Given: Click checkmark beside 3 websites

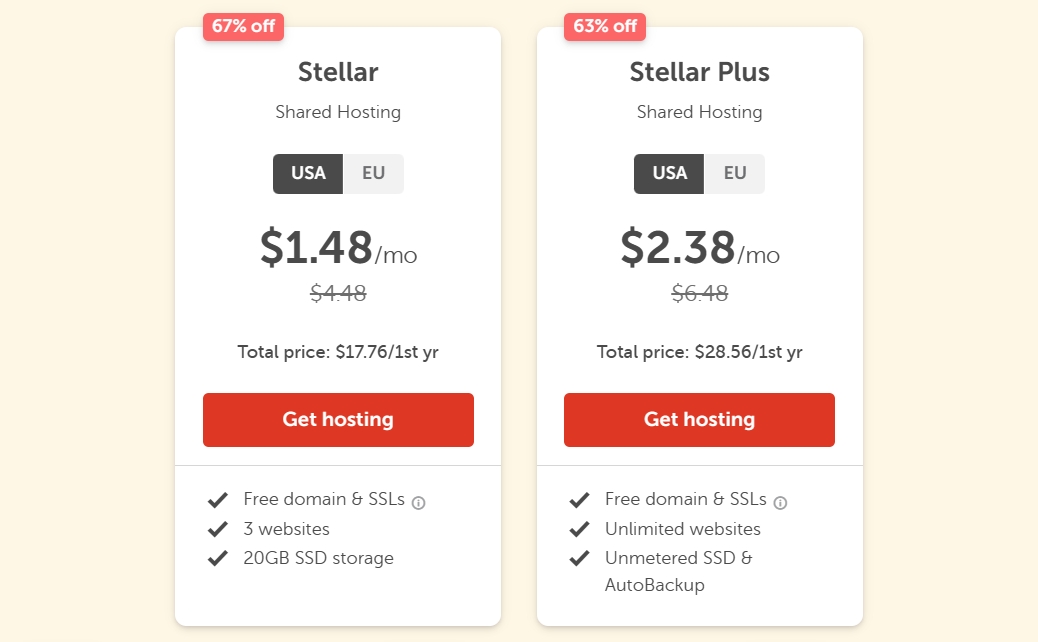Looking at the screenshot, I should pos(217,529).
